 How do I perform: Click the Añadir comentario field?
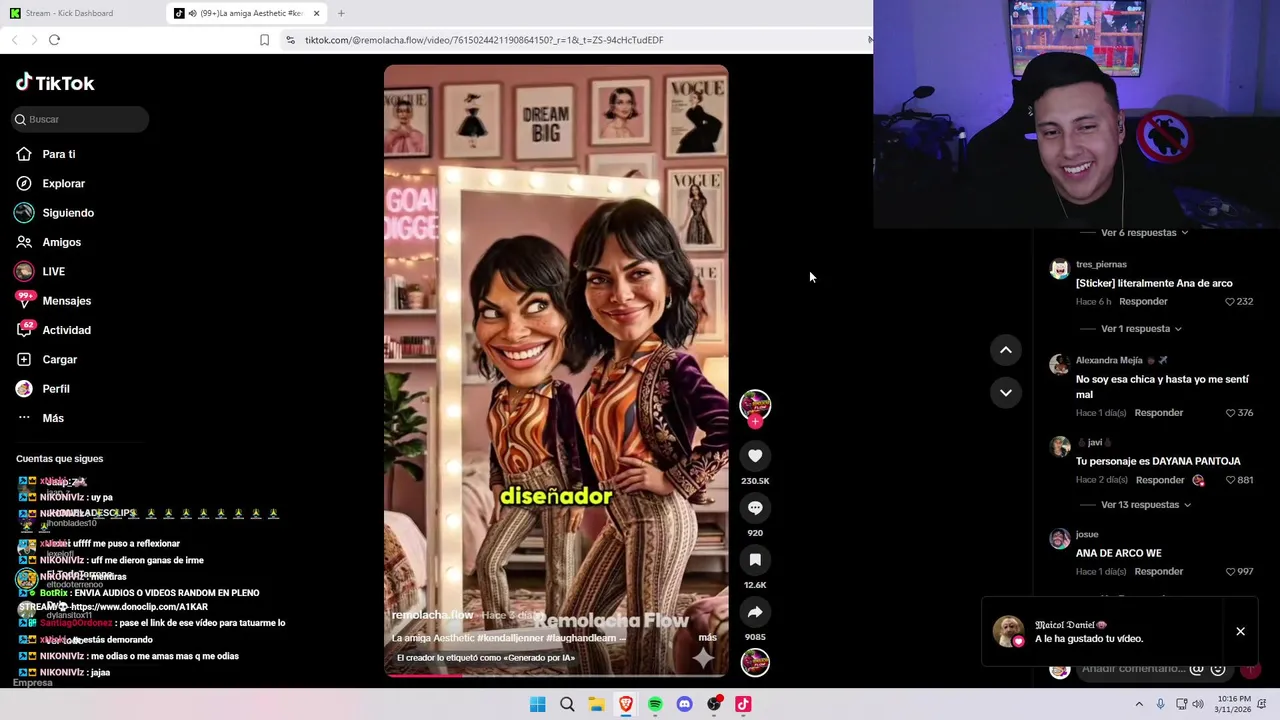point(1133,668)
